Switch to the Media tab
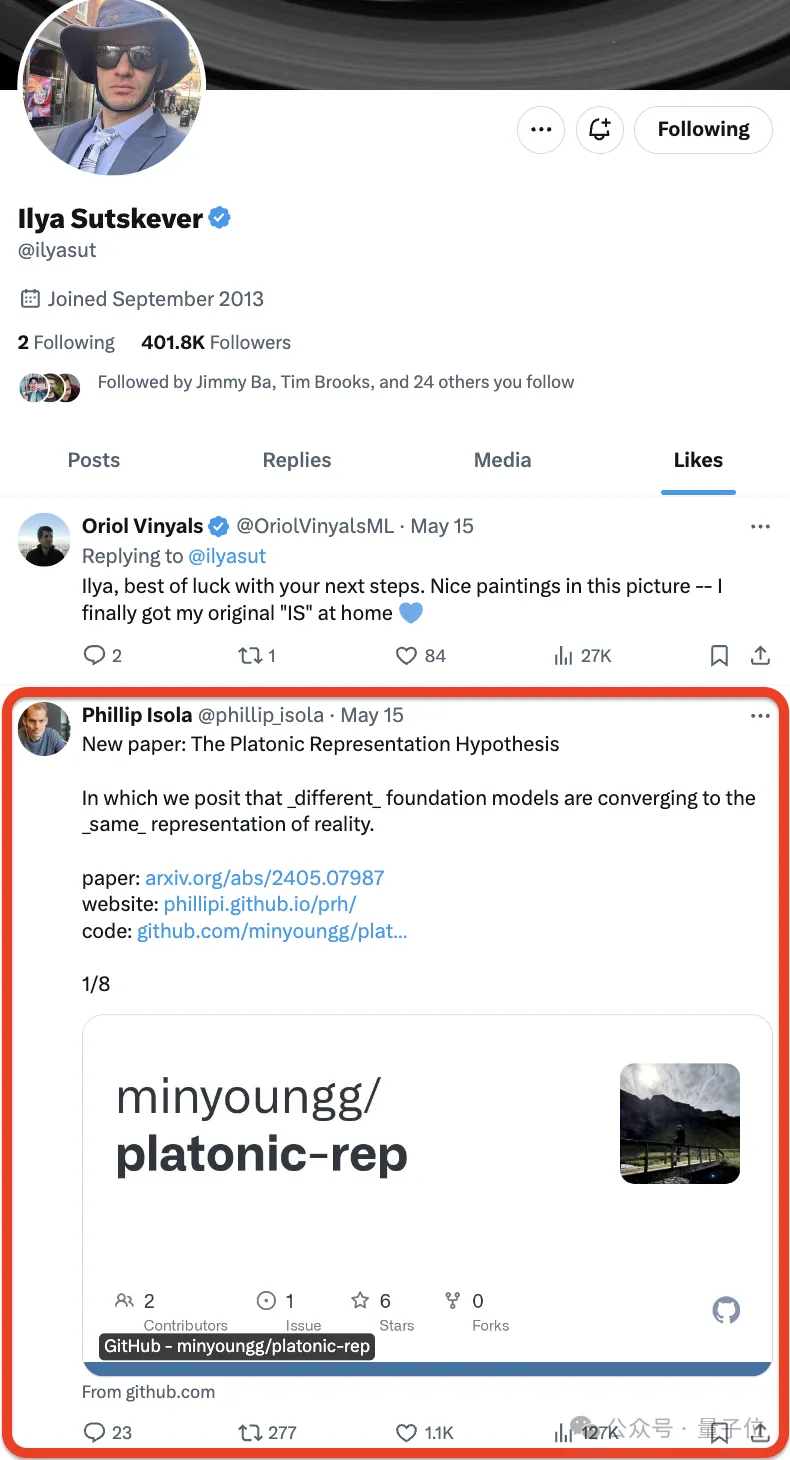 coord(502,460)
